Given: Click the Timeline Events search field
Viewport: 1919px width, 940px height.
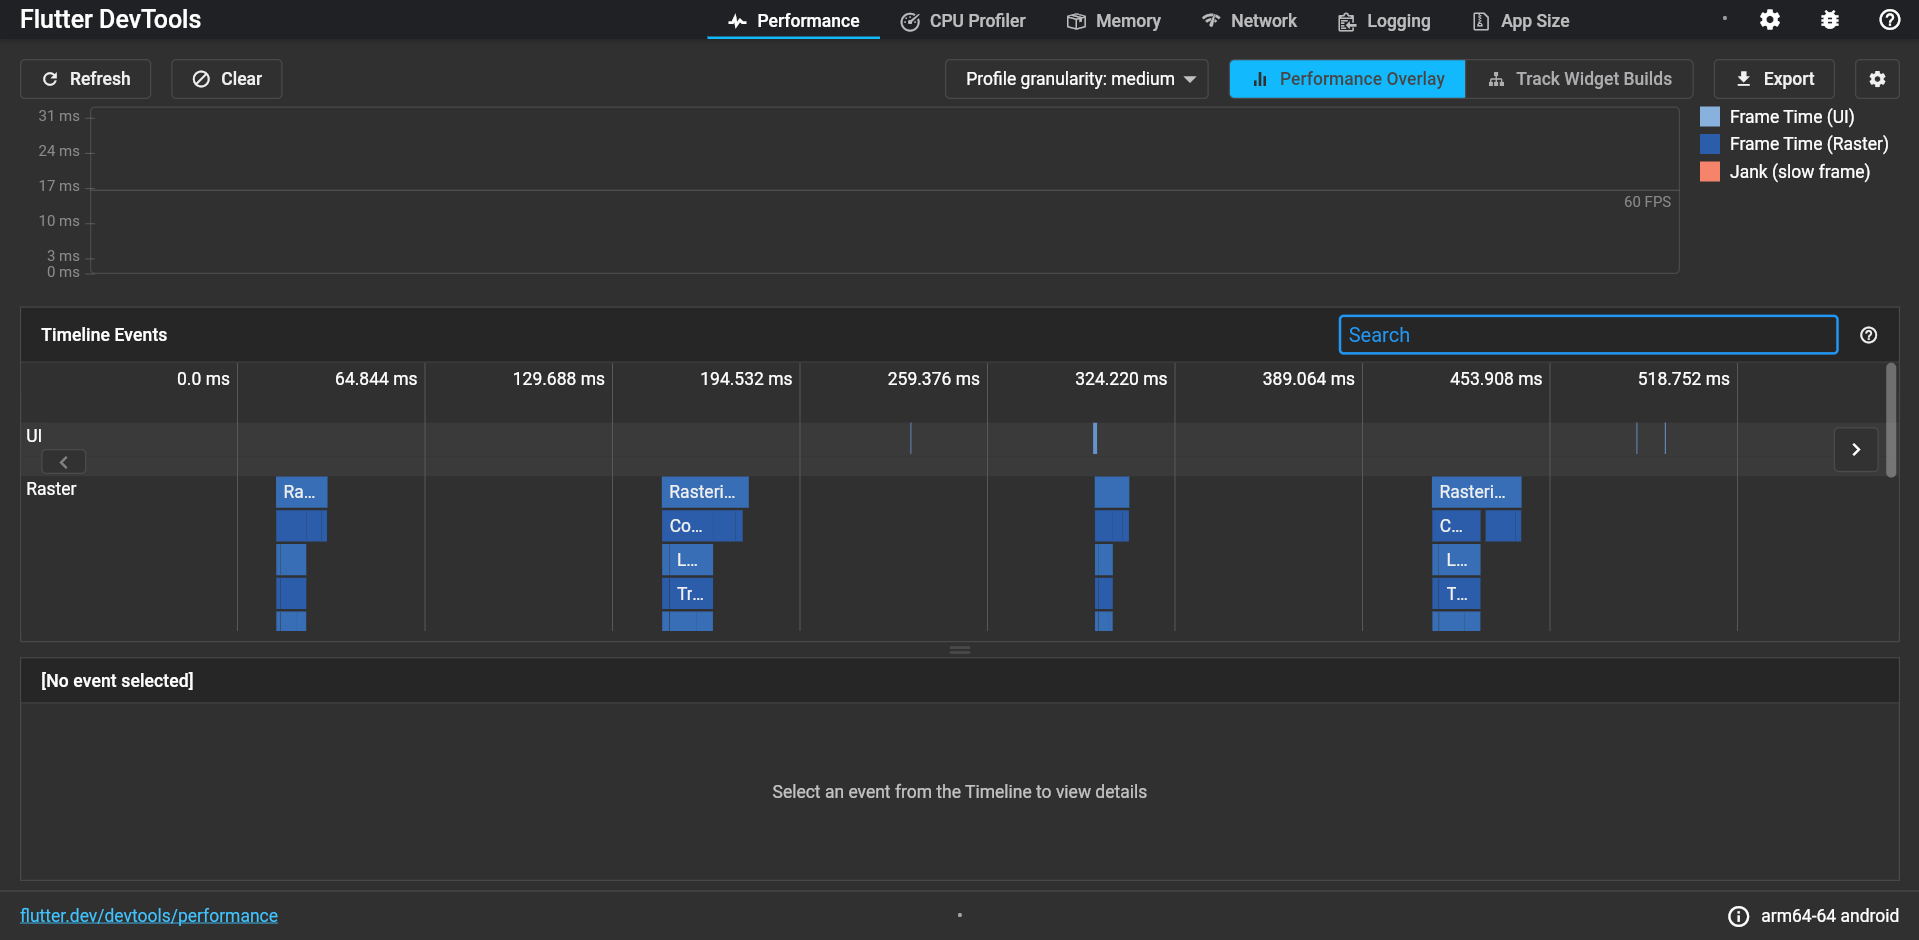Looking at the screenshot, I should point(1587,335).
